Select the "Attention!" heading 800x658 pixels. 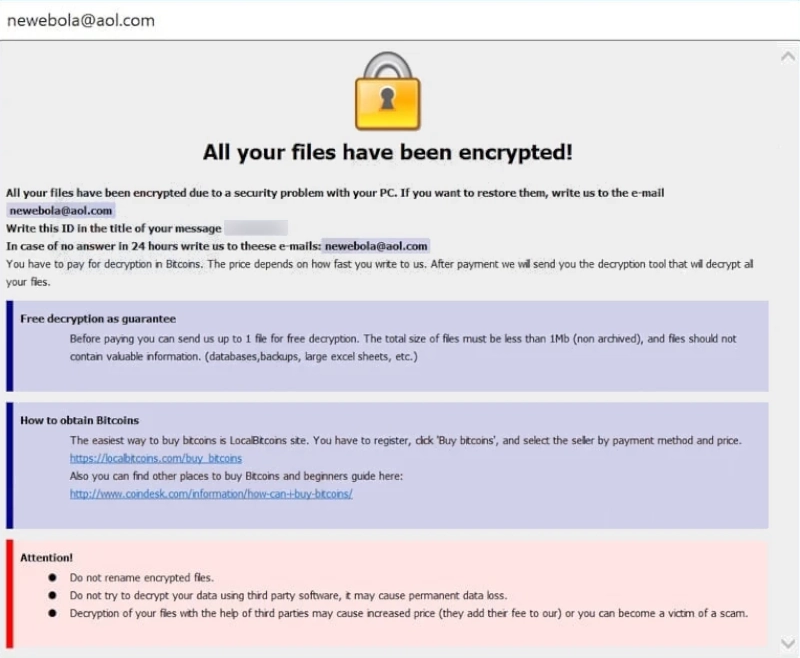(46, 557)
